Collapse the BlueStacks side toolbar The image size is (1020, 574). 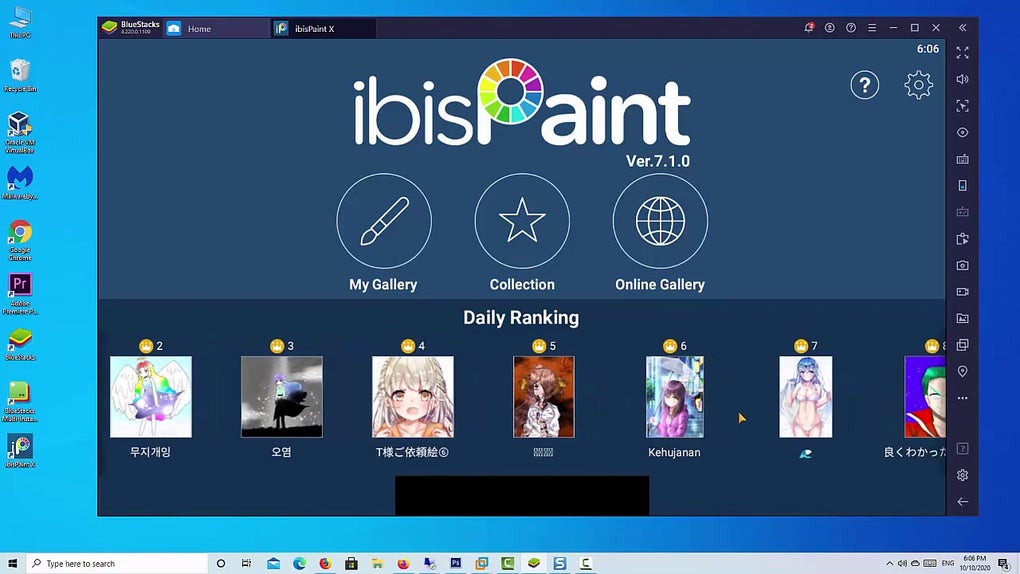pyautogui.click(x=963, y=28)
